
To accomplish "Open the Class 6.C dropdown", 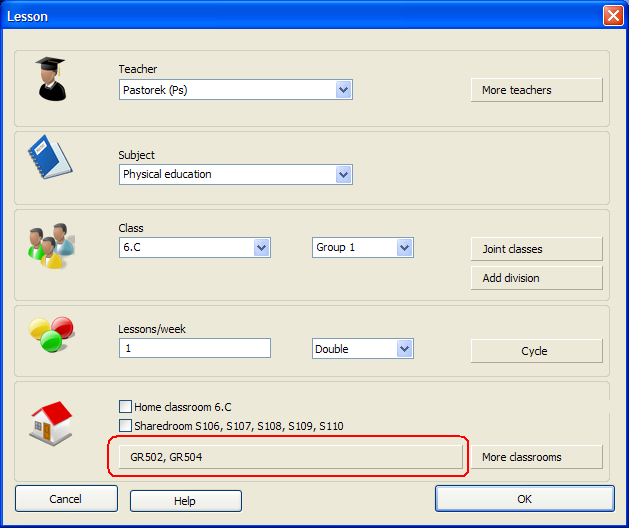I will click(x=262, y=247).
